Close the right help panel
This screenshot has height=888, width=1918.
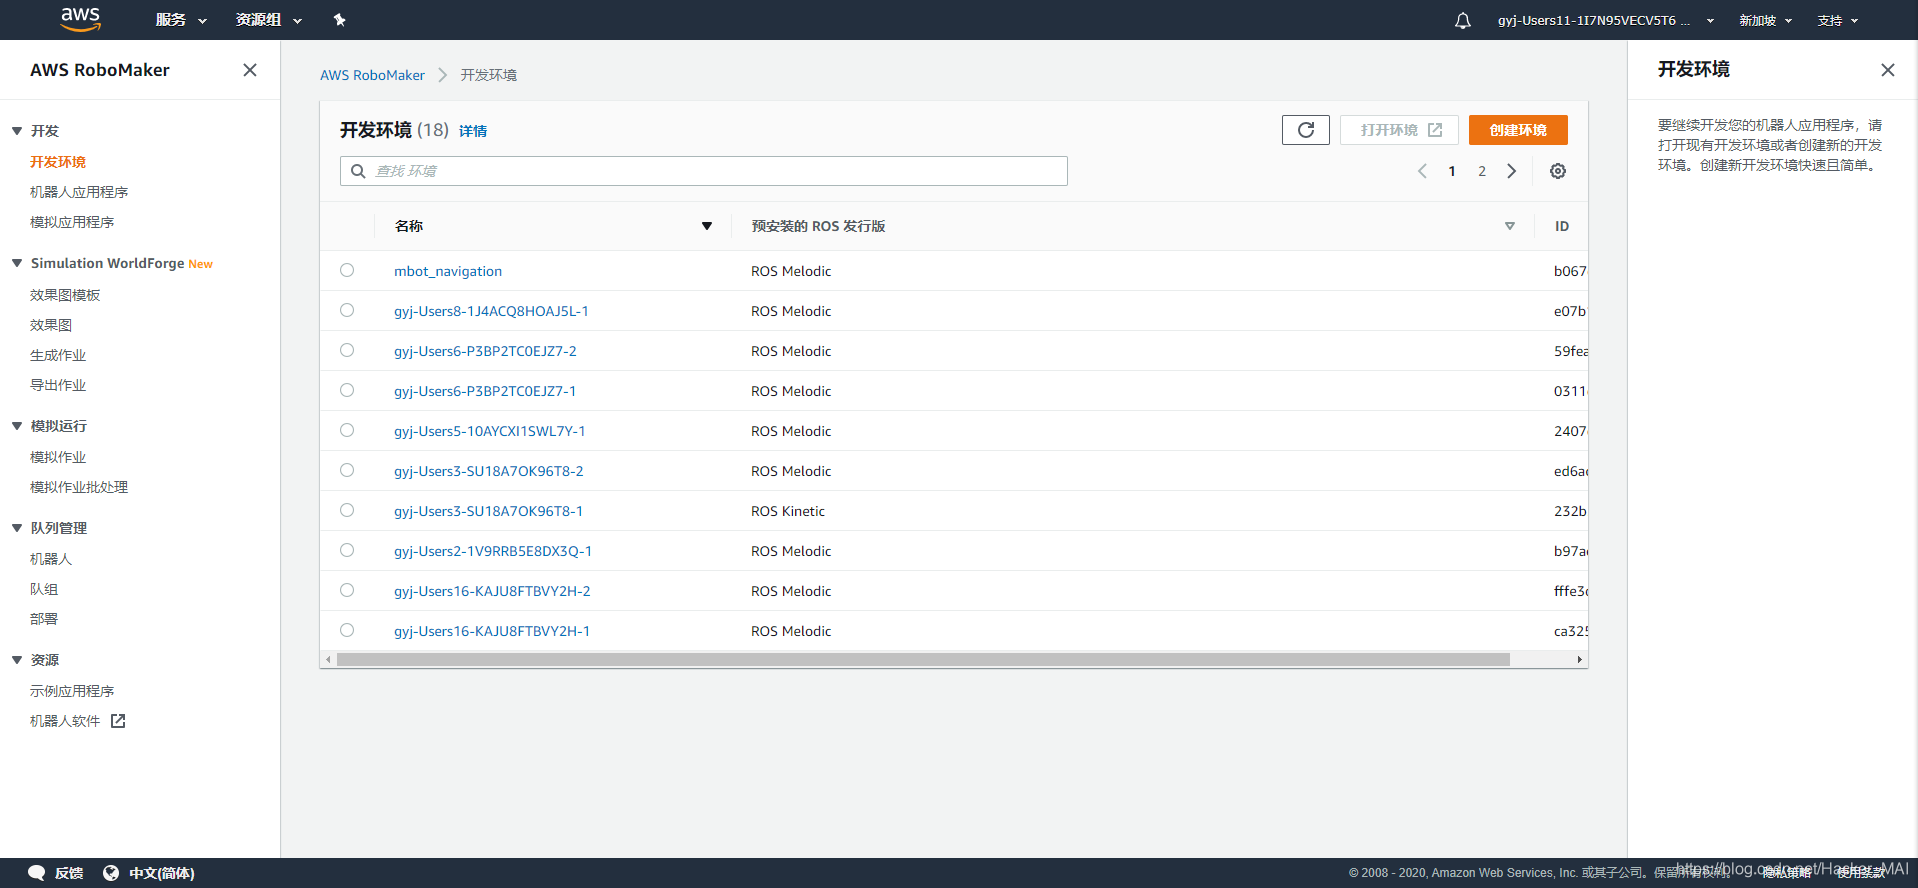click(1887, 70)
